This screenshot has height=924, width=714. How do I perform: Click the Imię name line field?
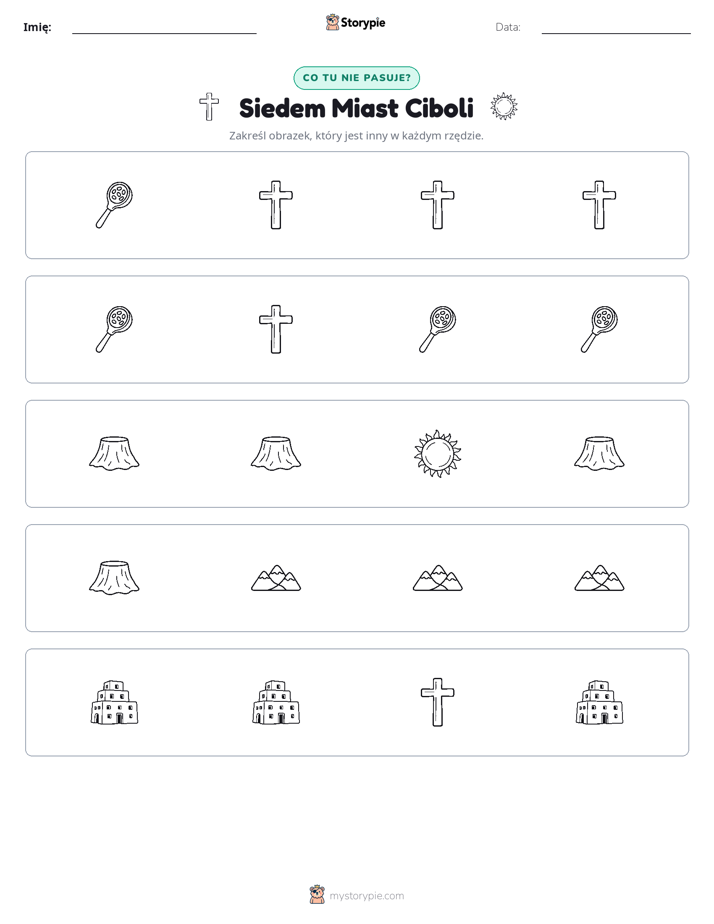[164, 27]
